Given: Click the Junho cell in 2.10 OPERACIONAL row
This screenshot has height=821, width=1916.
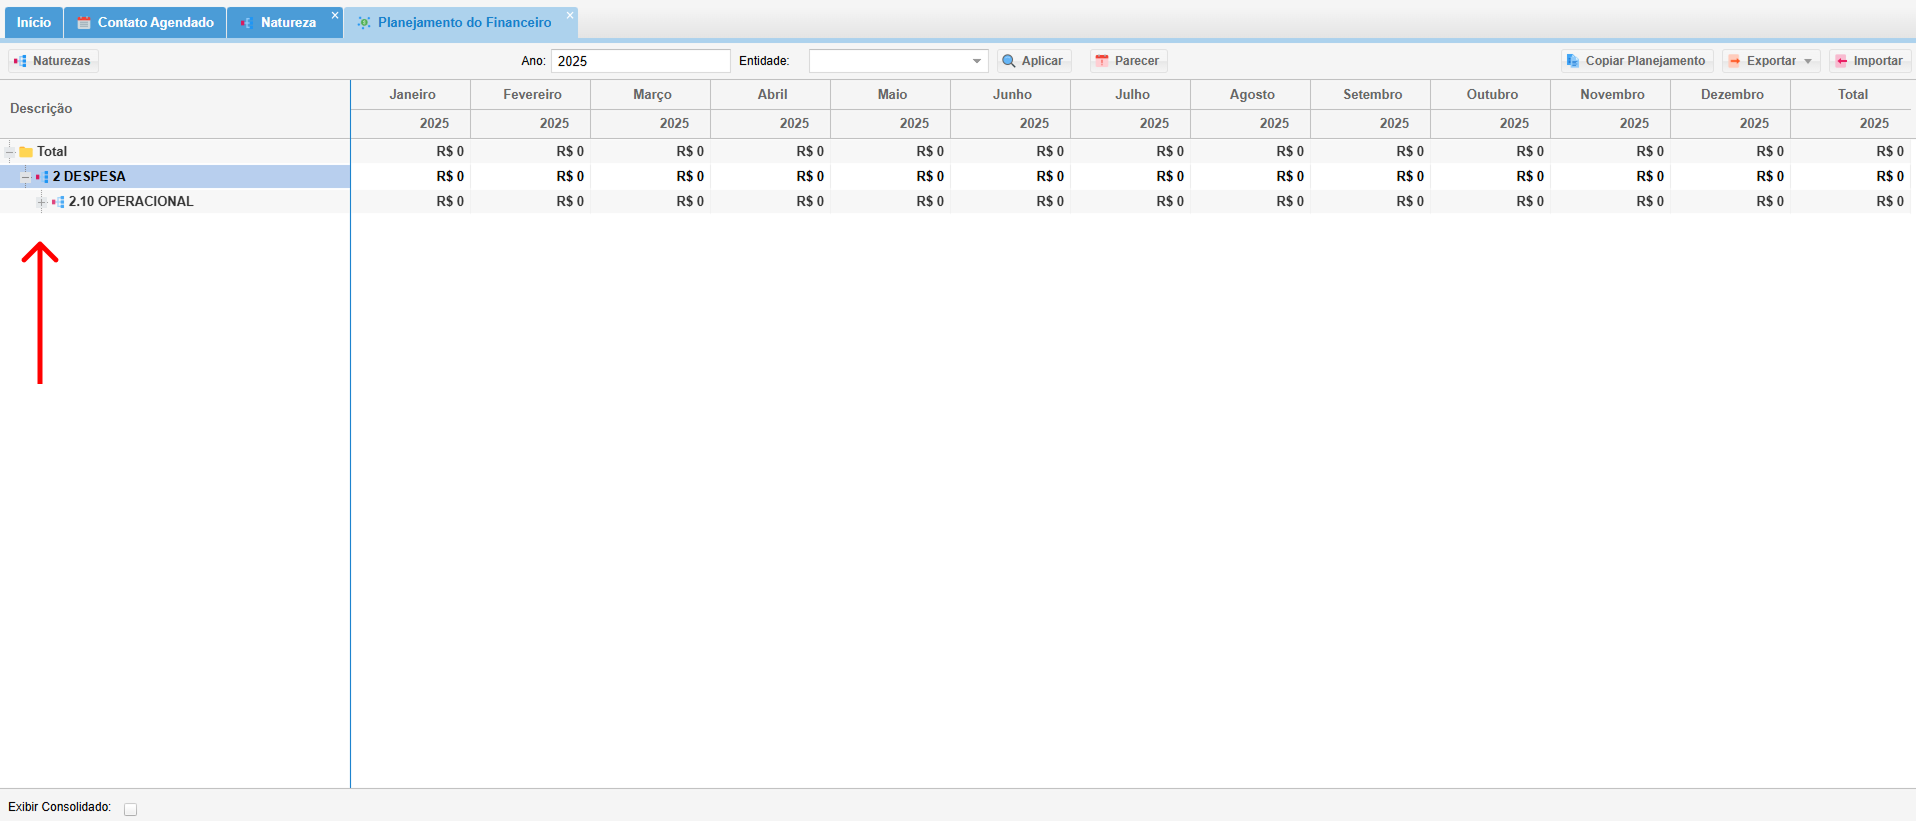Looking at the screenshot, I should click(x=1011, y=202).
